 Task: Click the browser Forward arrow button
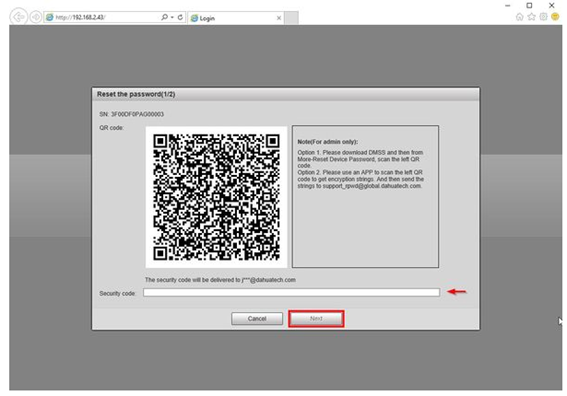pyautogui.click(x=35, y=17)
